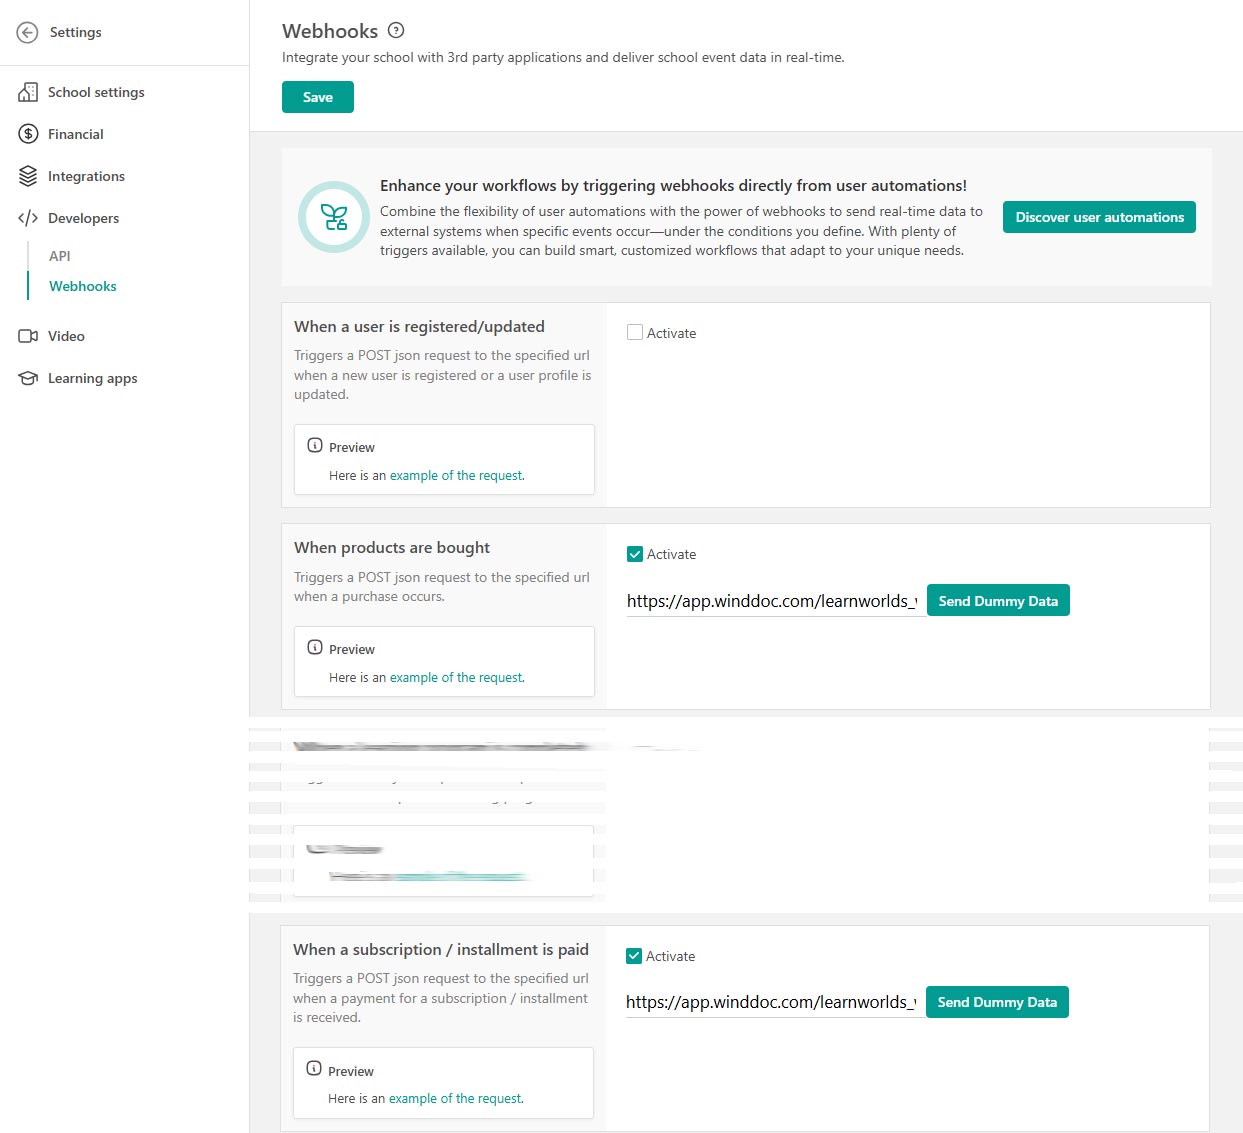Click the Video camera icon in sidebar
Viewport: 1243px width, 1133px height.
pyautogui.click(x=28, y=336)
